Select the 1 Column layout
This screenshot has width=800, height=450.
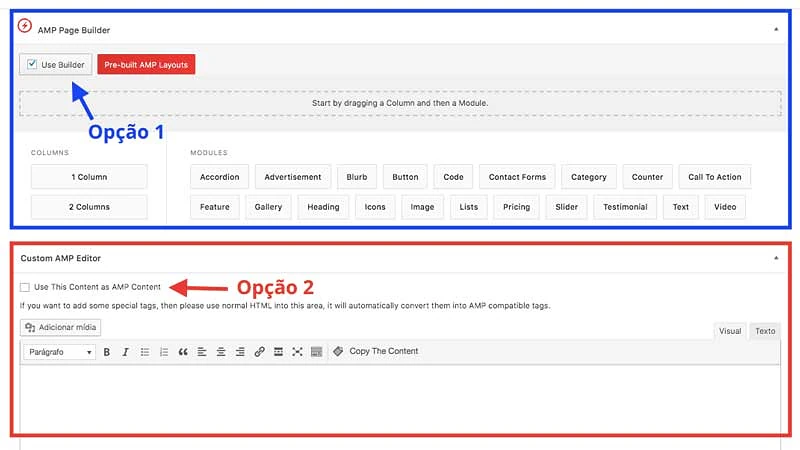89,177
